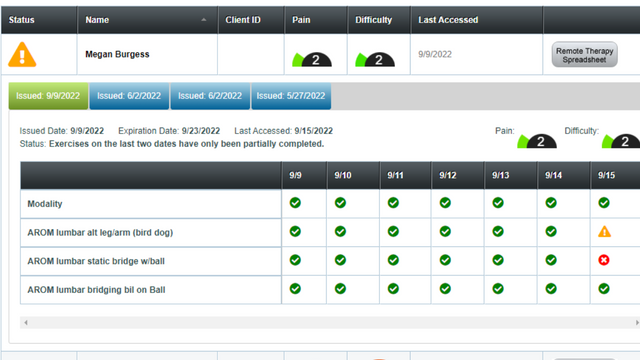Screen dimensions: 640x360
Task: Click the pain gauge in Megan Burgess's row
Action: click(x=312, y=60)
